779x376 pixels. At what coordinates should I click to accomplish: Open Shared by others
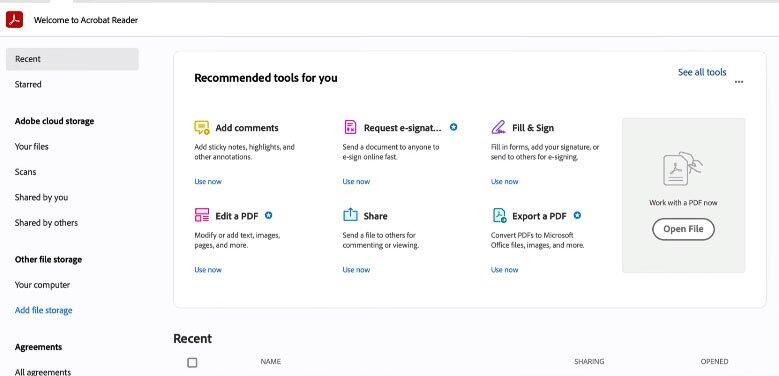click(46, 223)
